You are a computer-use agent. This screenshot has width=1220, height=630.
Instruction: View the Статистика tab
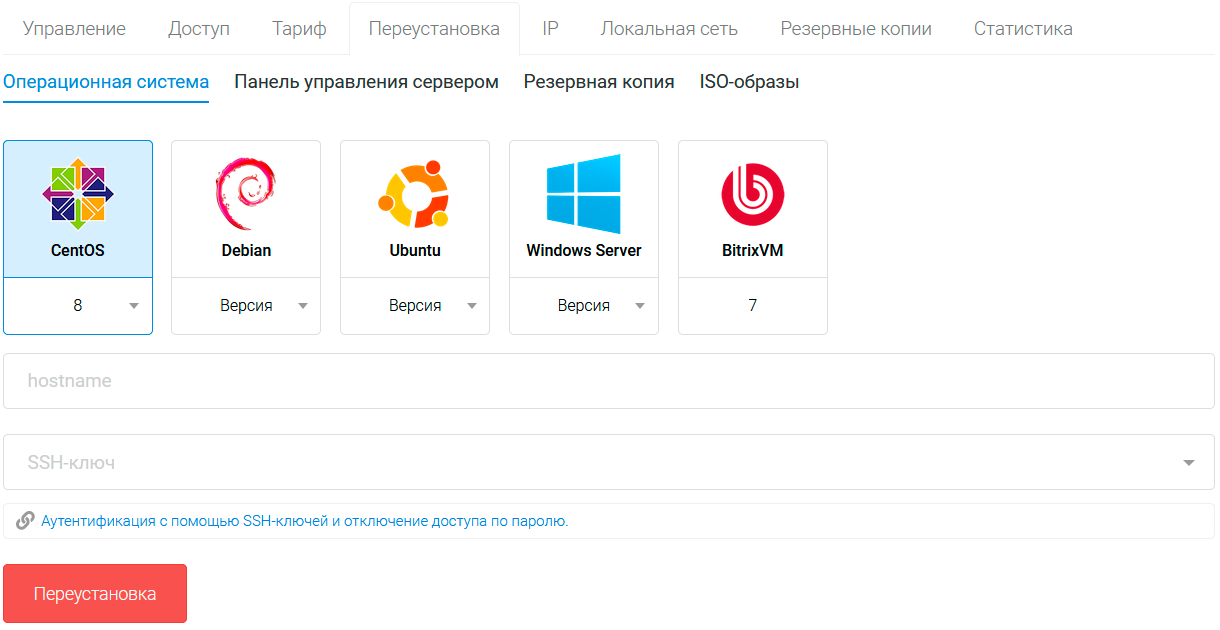click(x=1023, y=29)
